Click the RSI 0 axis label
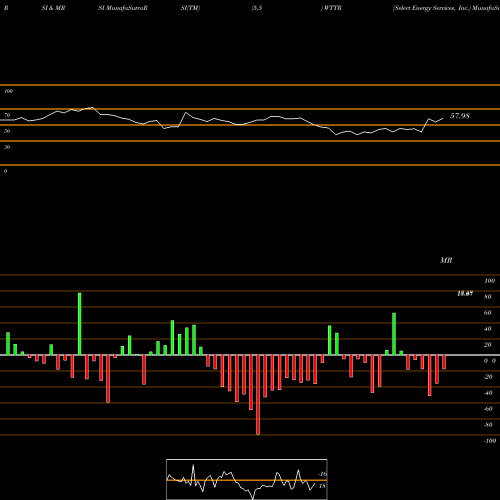Viewport: 500px width, 500px height. pyautogui.click(x=5, y=171)
